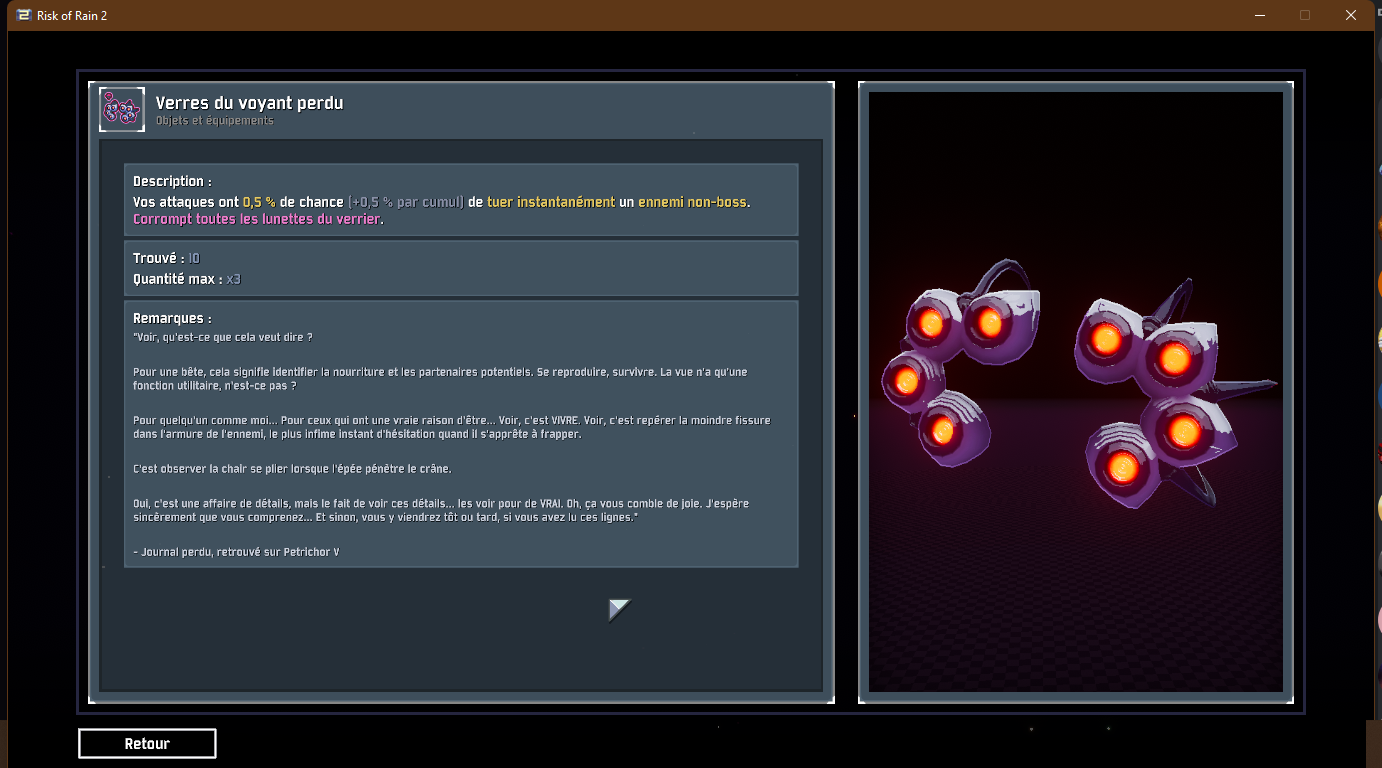Close the Risk of Rain 2 window

(1351, 15)
